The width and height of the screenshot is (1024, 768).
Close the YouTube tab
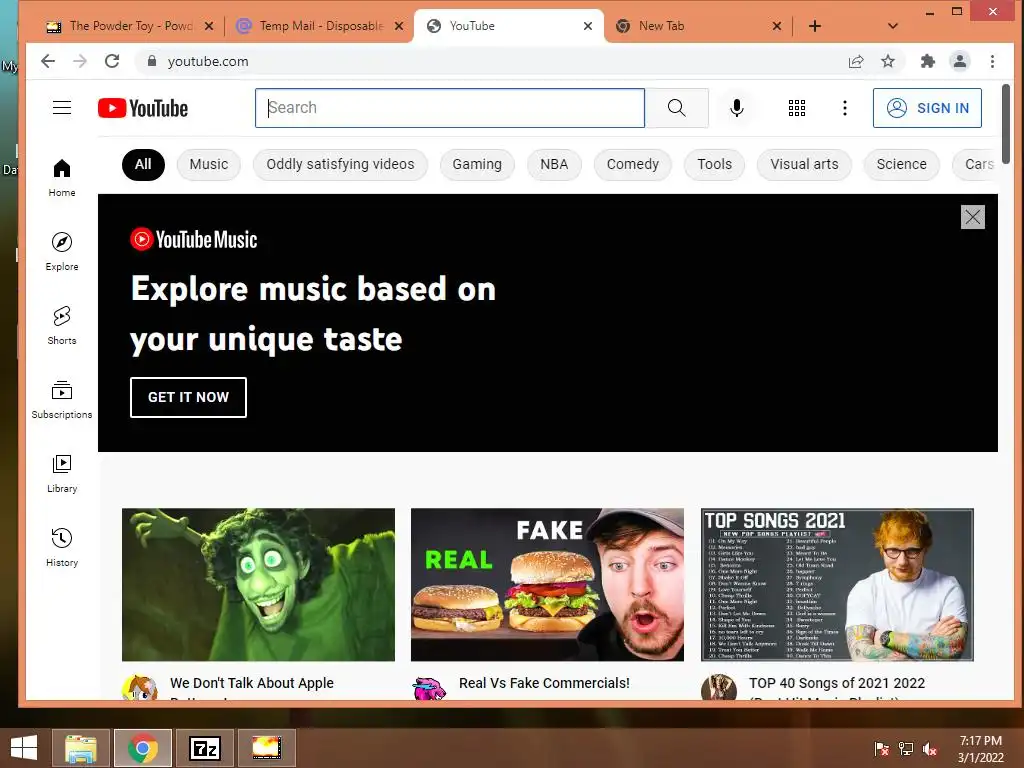(588, 26)
